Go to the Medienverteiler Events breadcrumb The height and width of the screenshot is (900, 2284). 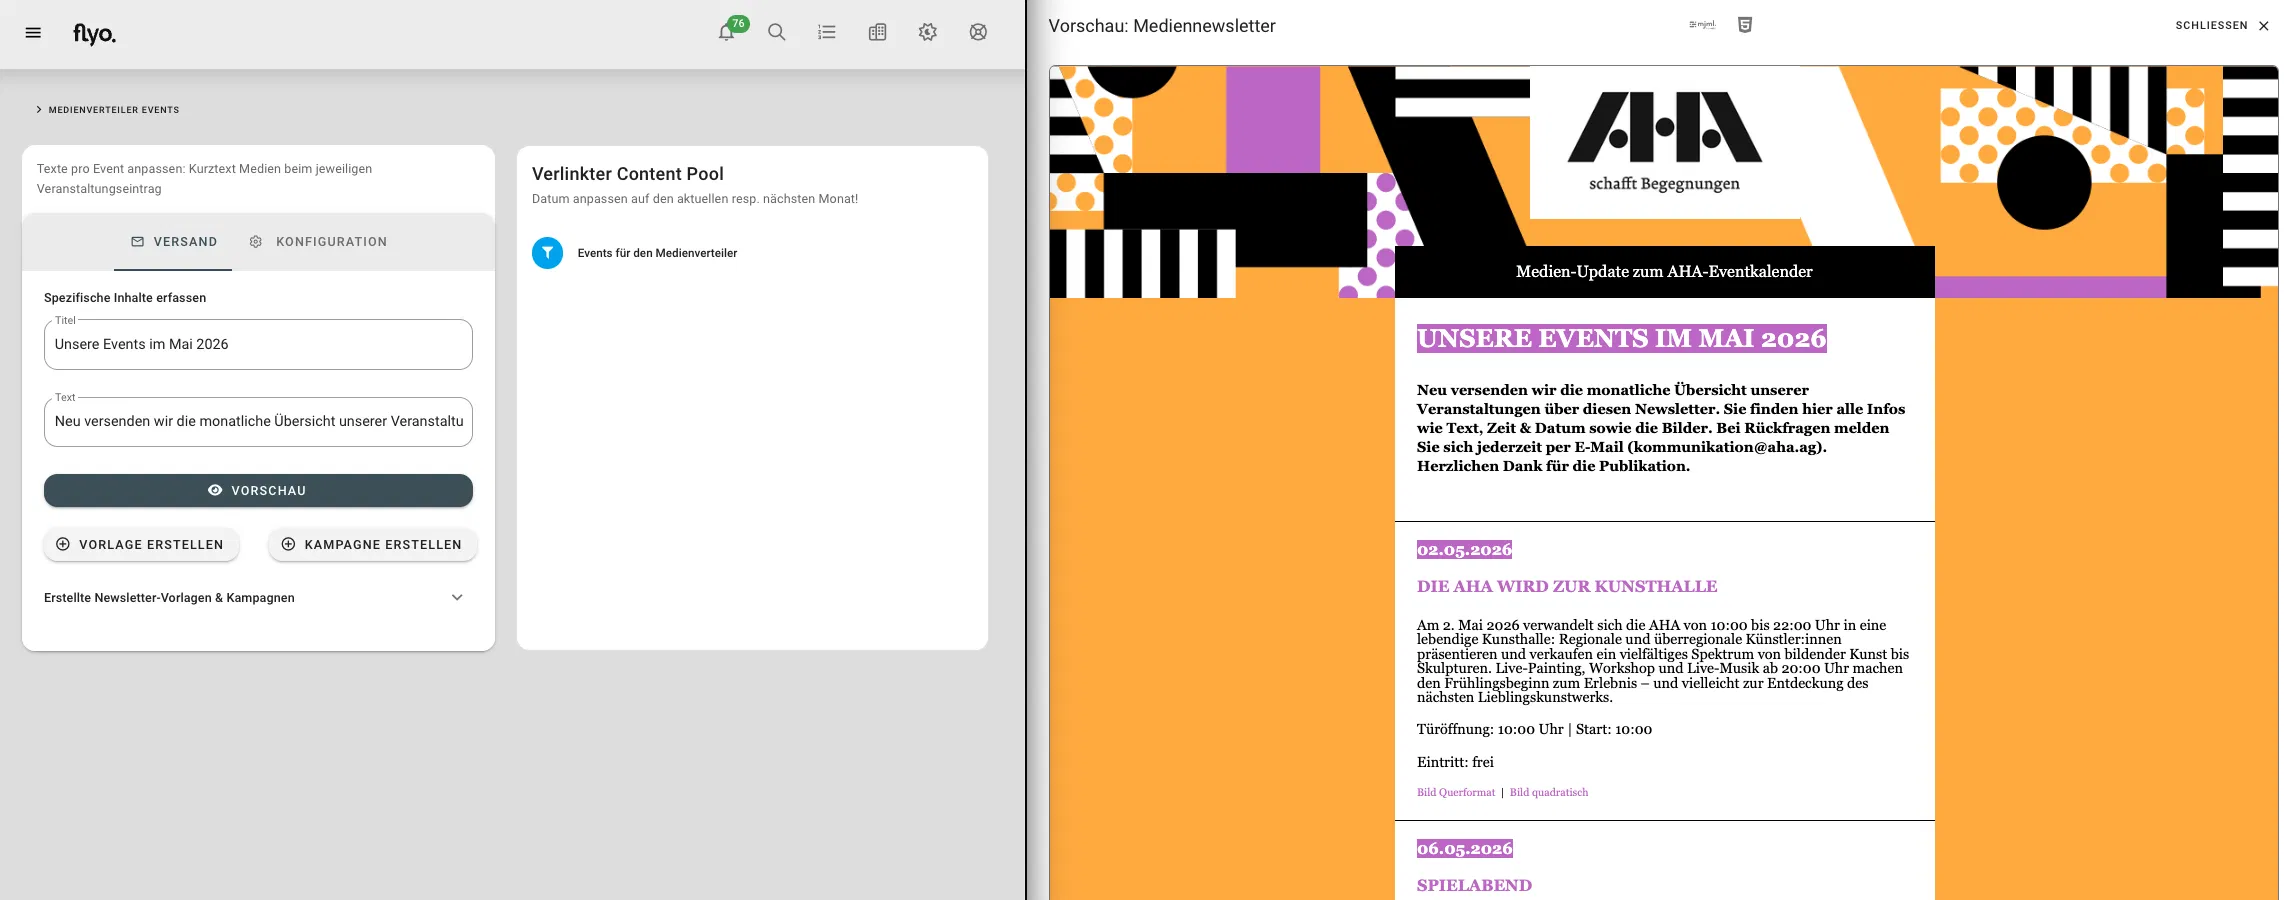[114, 110]
